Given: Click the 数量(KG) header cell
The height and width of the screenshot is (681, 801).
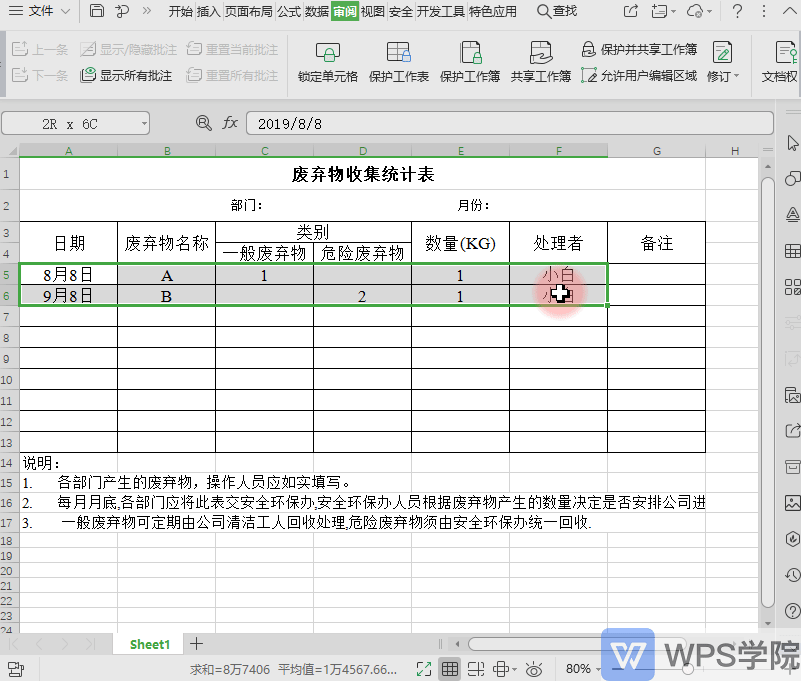Looking at the screenshot, I should (460, 243).
